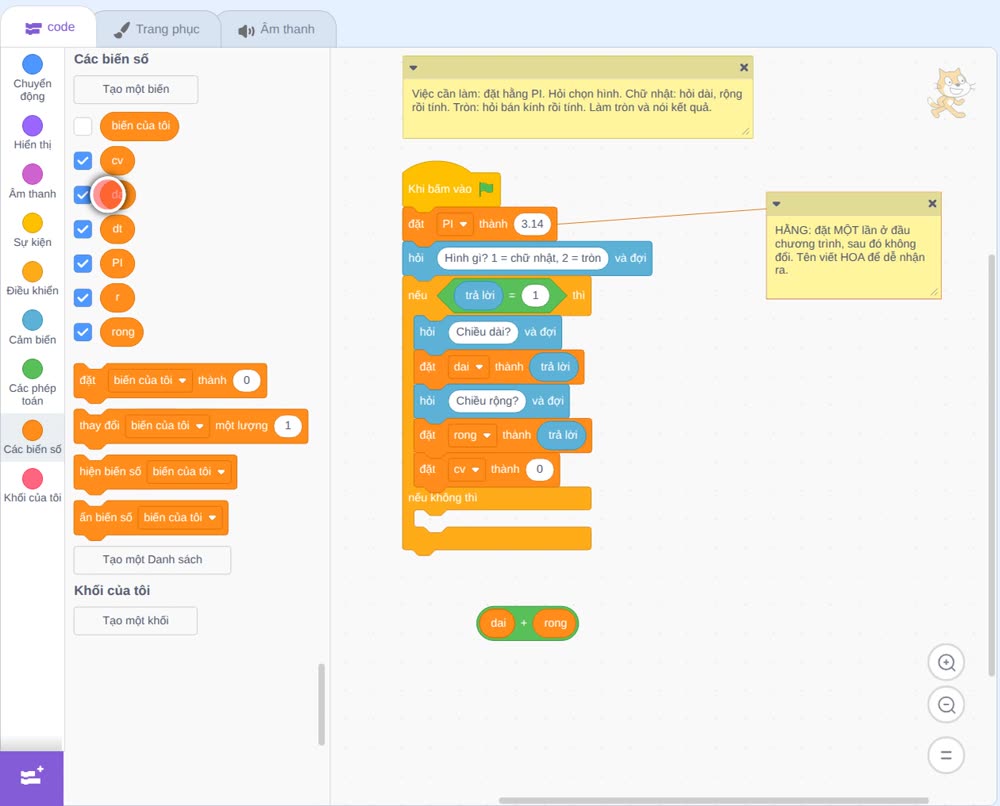Open the Các phép toán block category
The image size is (1000, 806).
32,382
